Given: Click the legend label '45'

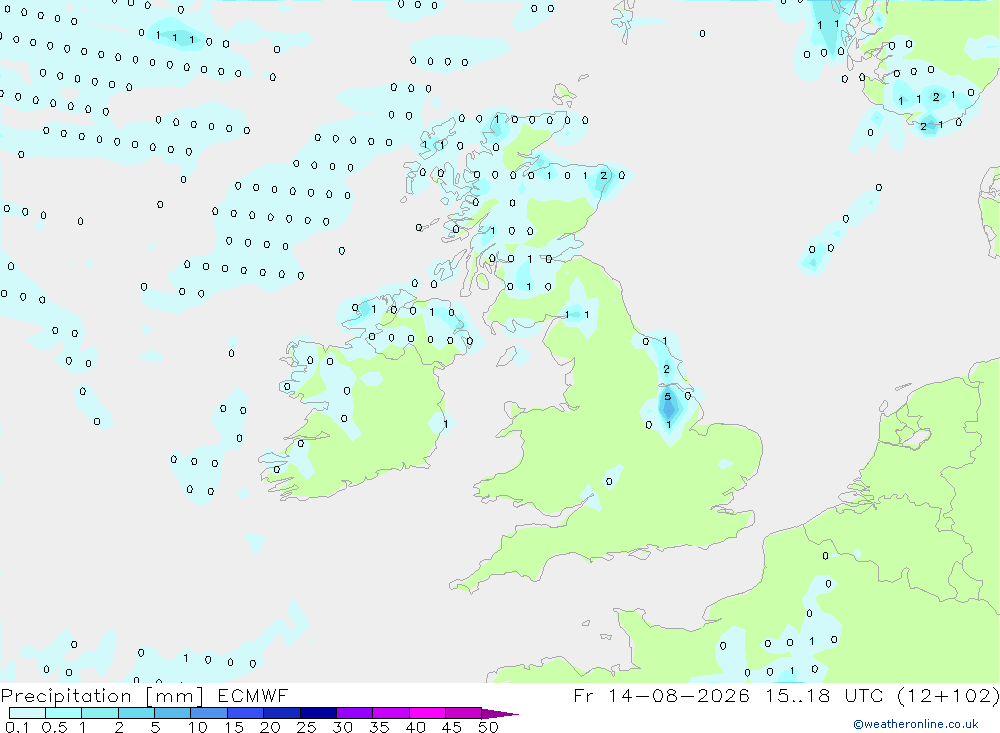Looking at the screenshot, I should [452, 727].
